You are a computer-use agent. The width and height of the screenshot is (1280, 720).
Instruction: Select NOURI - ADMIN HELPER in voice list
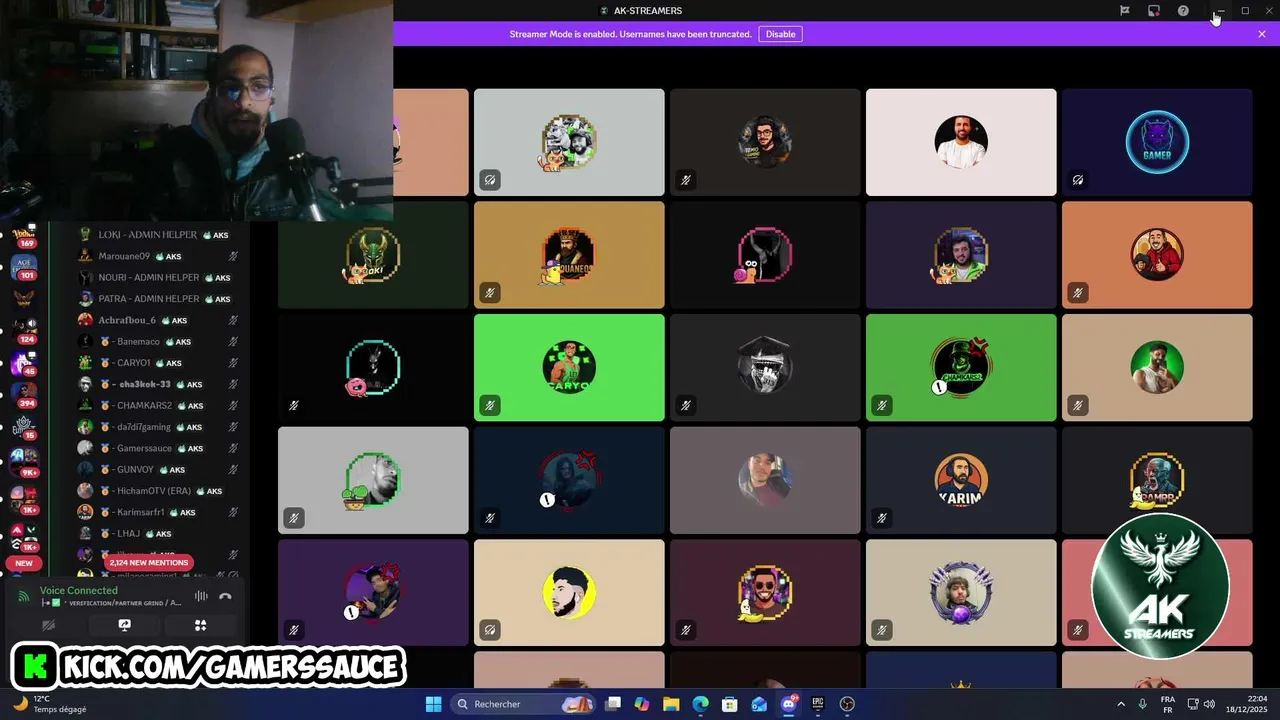158,277
